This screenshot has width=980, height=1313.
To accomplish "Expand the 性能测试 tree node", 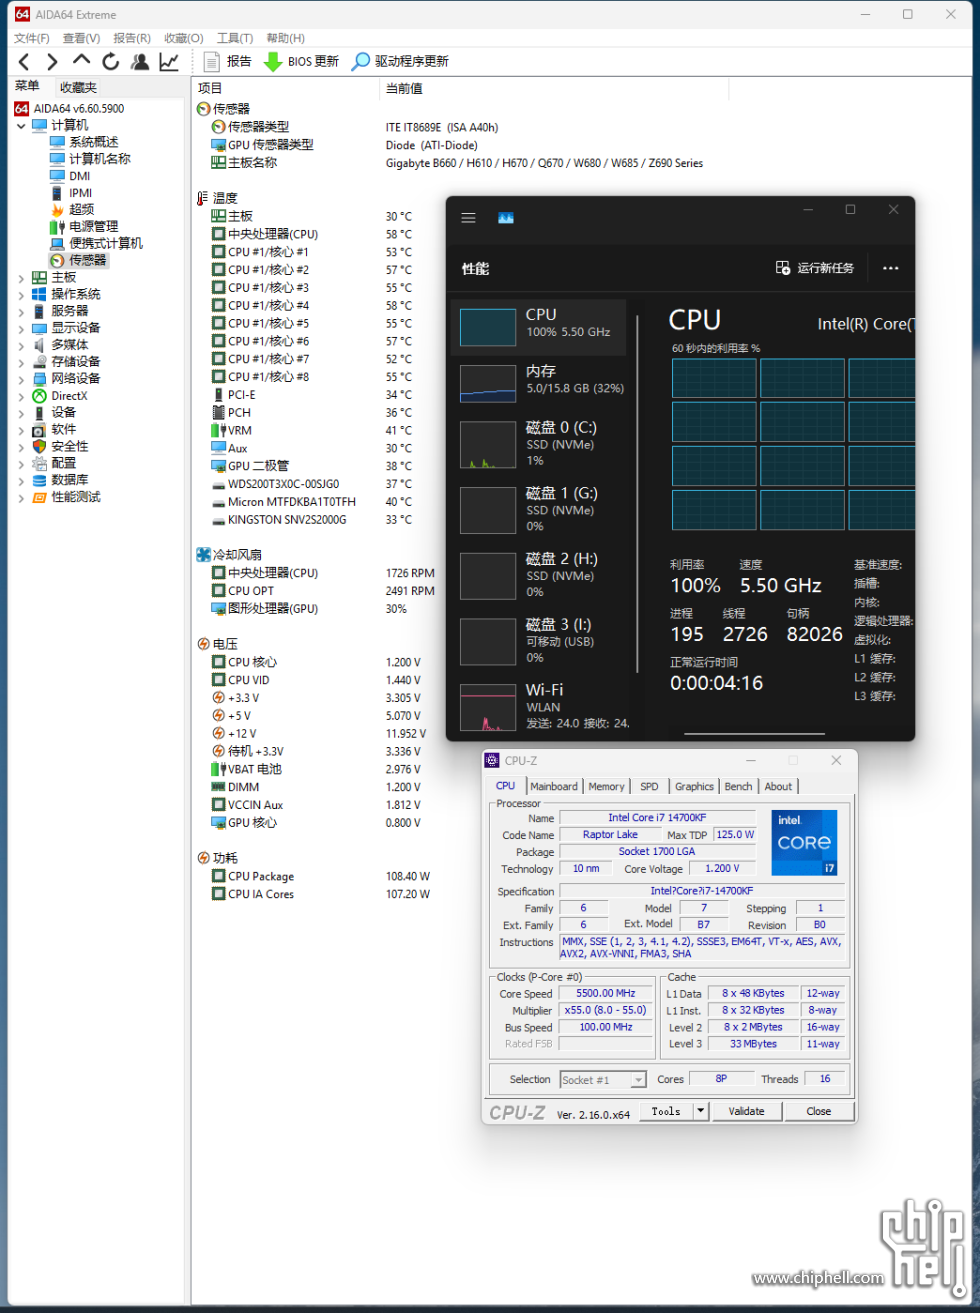I will click(x=22, y=497).
